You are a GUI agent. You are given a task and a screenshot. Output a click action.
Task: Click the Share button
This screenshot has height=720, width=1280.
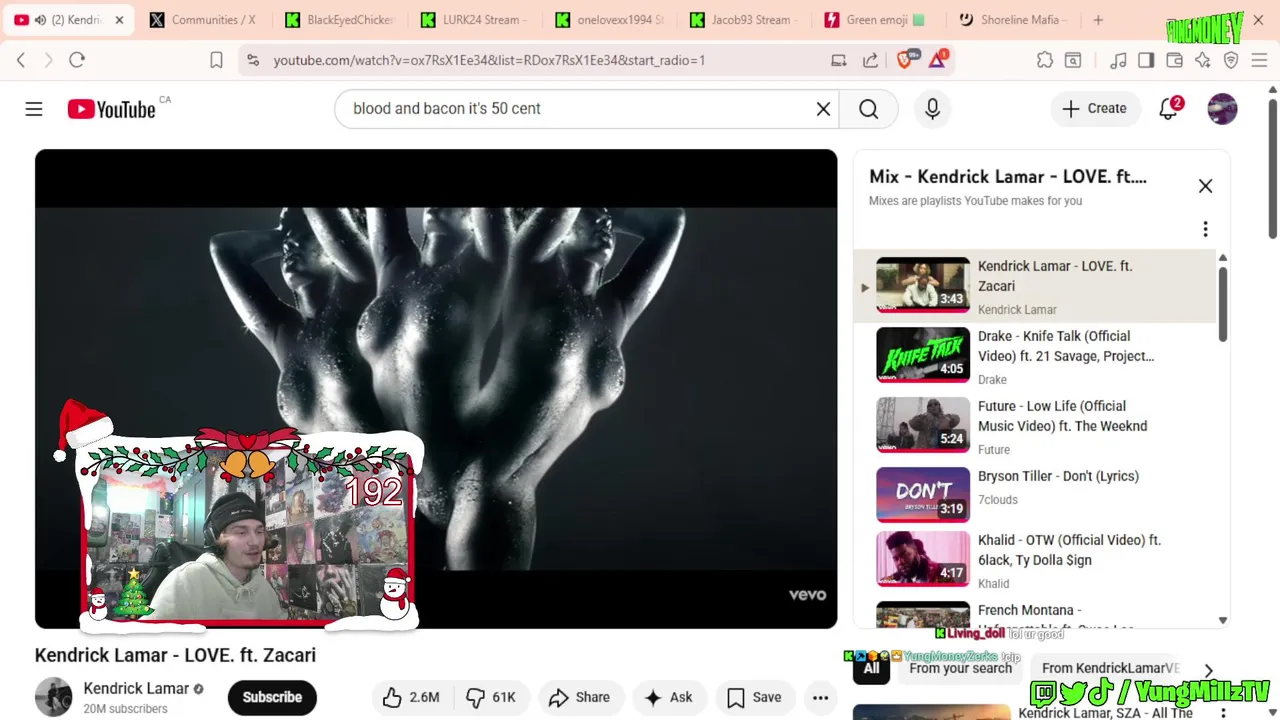pos(580,697)
